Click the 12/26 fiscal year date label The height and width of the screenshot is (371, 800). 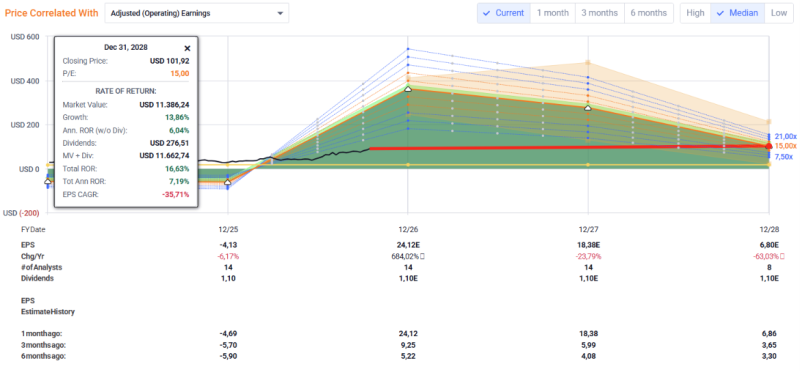(x=407, y=230)
